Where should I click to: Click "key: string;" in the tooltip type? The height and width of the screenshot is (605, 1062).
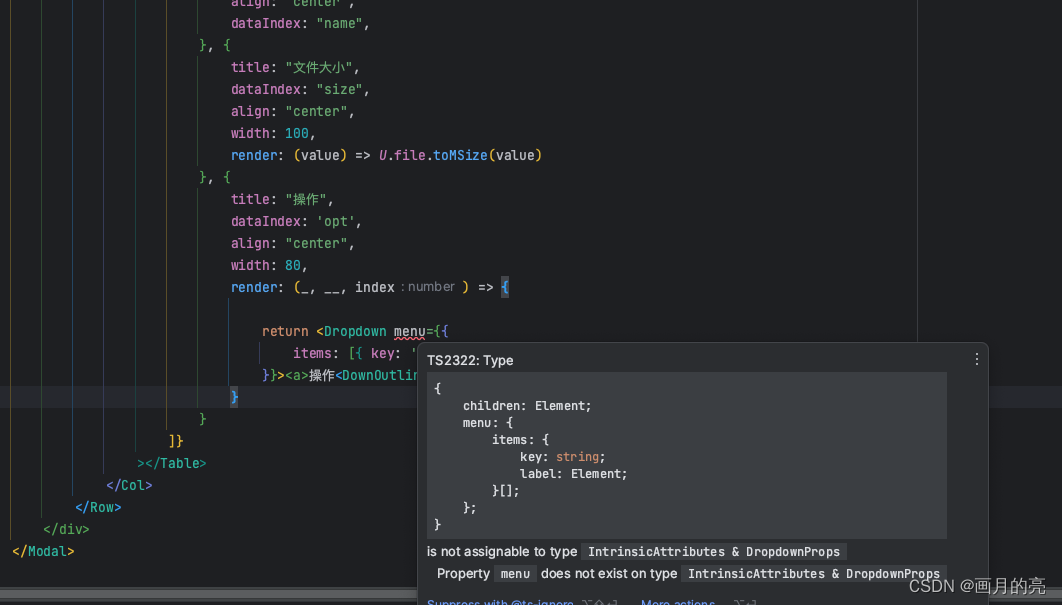click(563, 457)
